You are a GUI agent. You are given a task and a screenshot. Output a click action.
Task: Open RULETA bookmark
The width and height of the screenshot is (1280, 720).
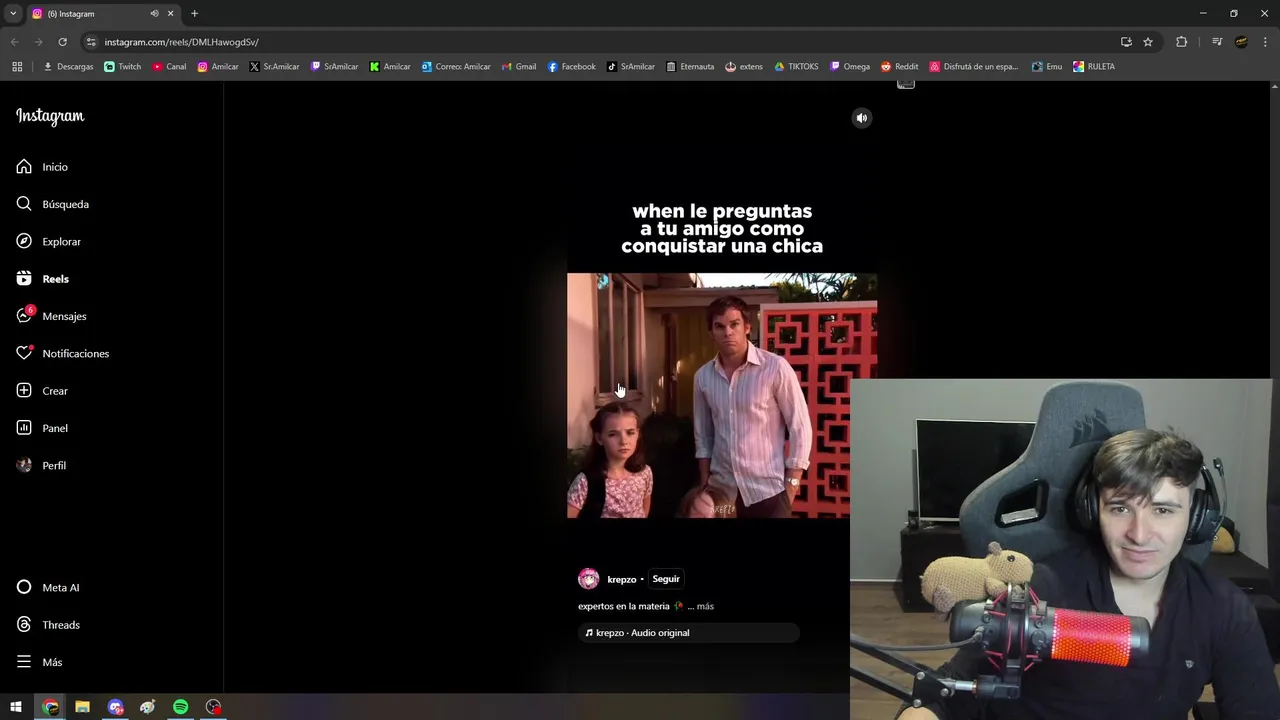point(1094,67)
